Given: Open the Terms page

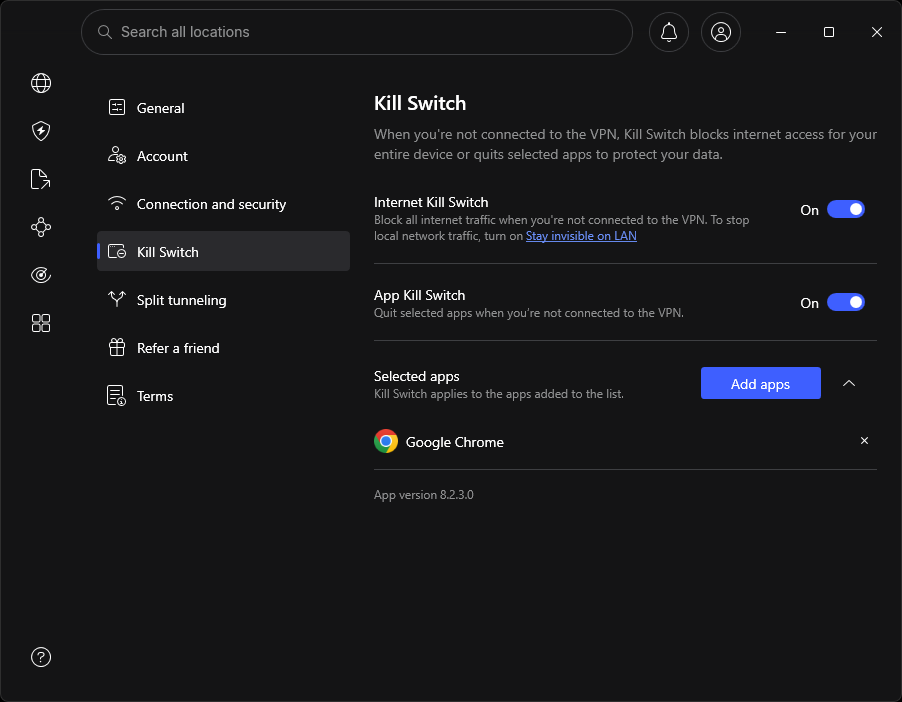Looking at the screenshot, I should [223, 396].
